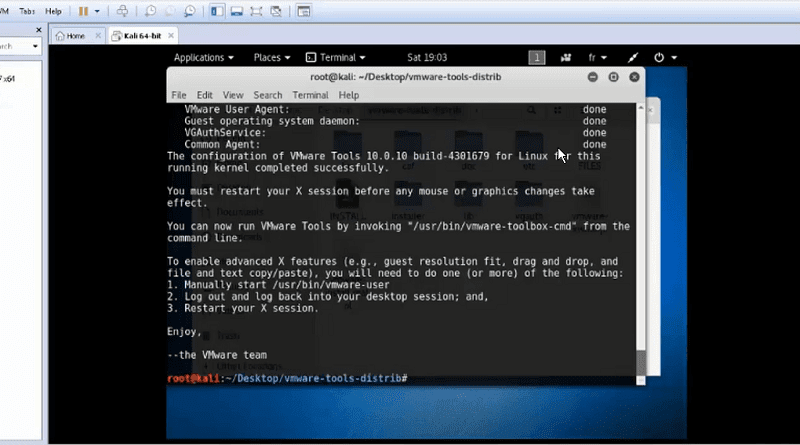Open the Kali Applications menu

click(x=204, y=58)
